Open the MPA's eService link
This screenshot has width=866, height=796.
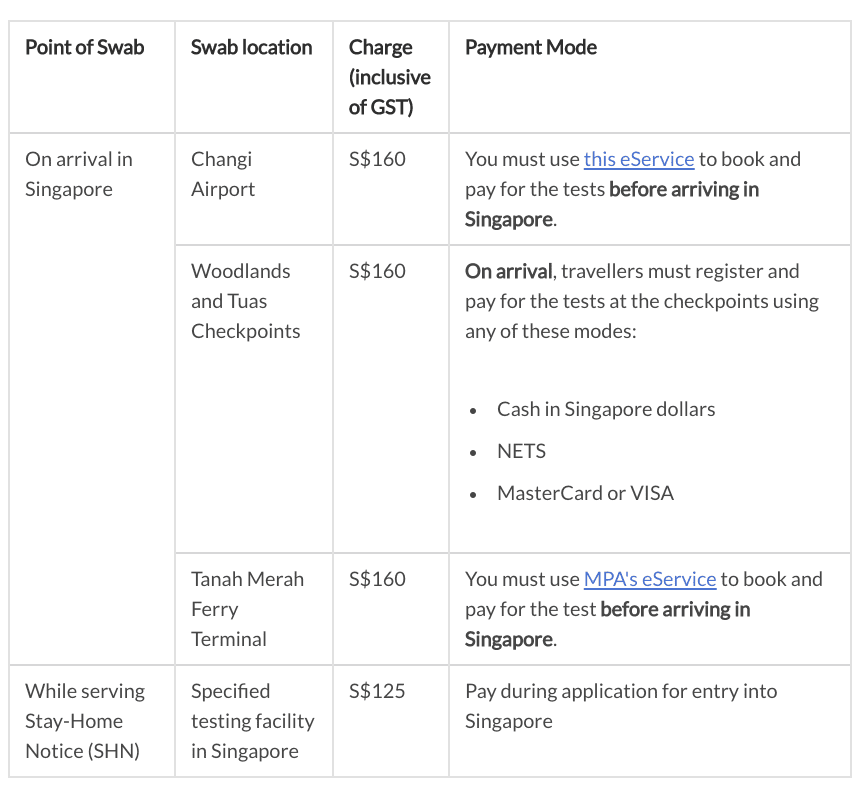pos(650,579)
